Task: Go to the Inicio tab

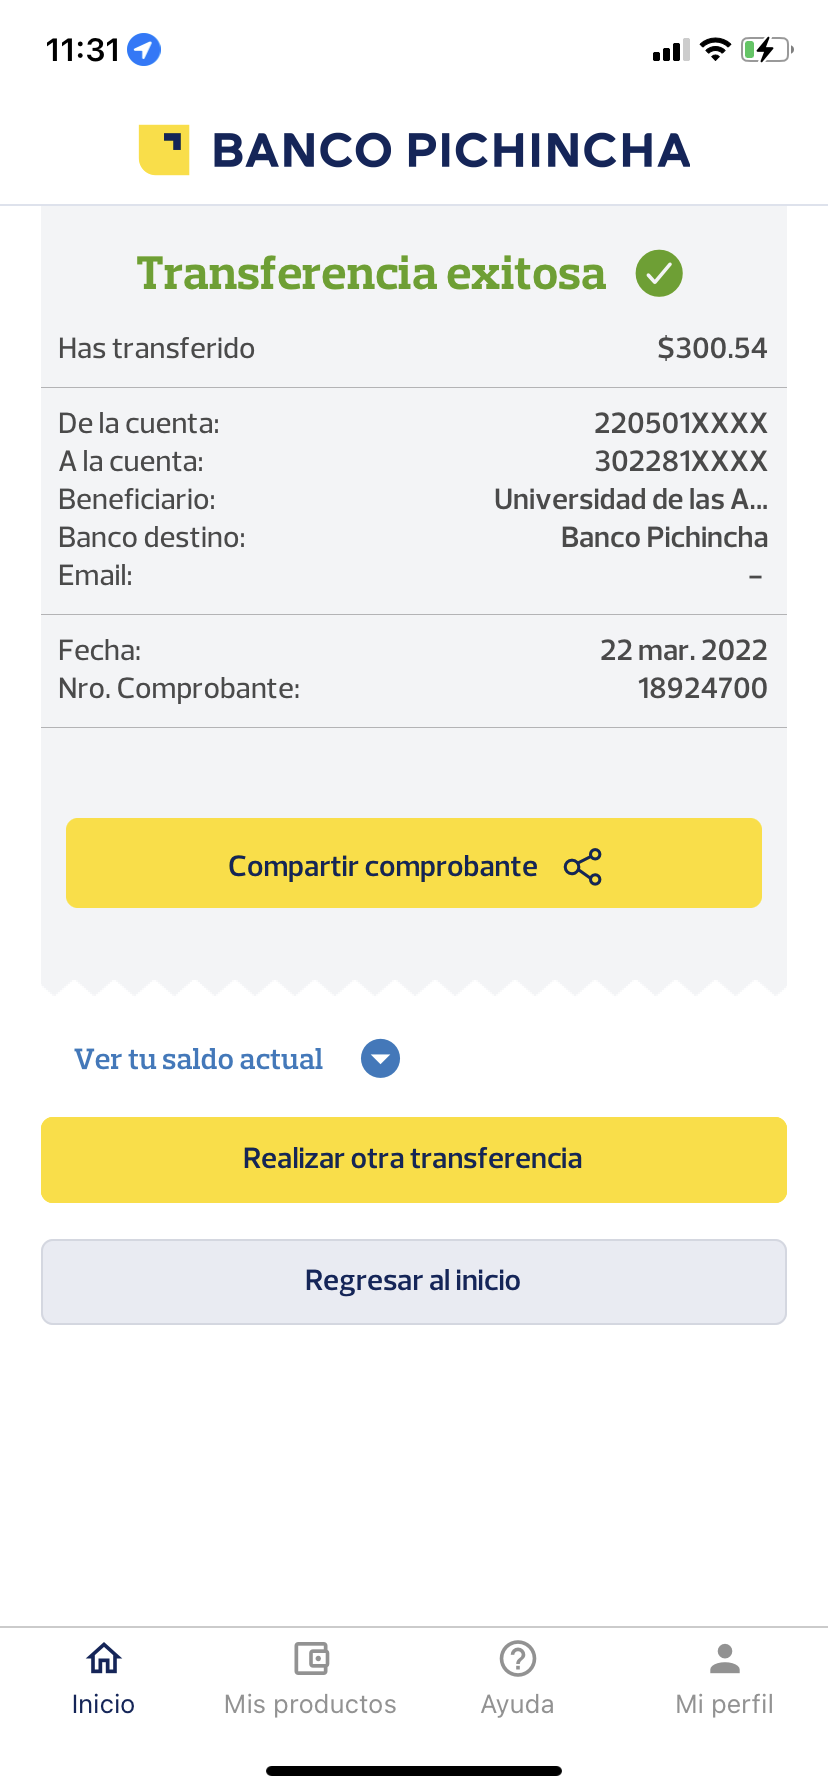Action: [103, 1678]
